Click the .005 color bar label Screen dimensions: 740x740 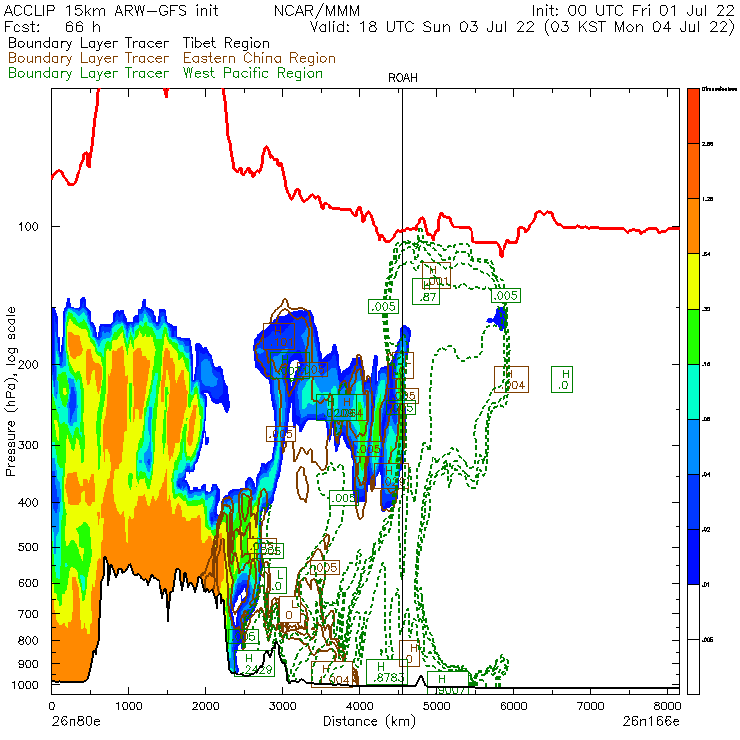707,640
